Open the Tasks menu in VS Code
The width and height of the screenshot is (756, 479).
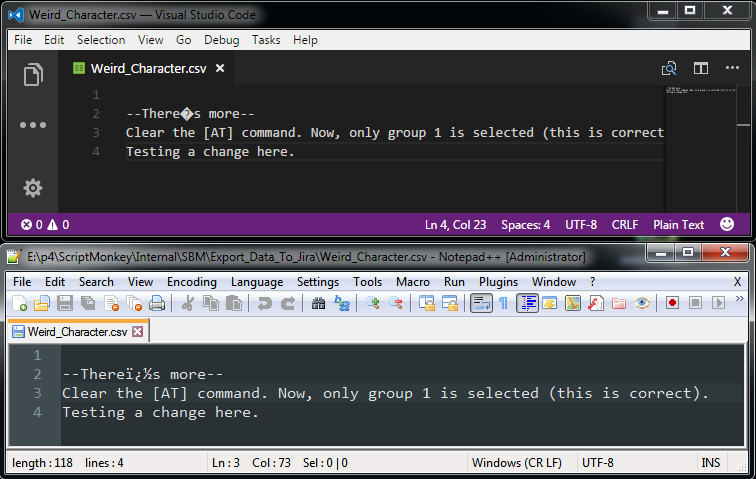pyautogui.click(x=266, y=40)
